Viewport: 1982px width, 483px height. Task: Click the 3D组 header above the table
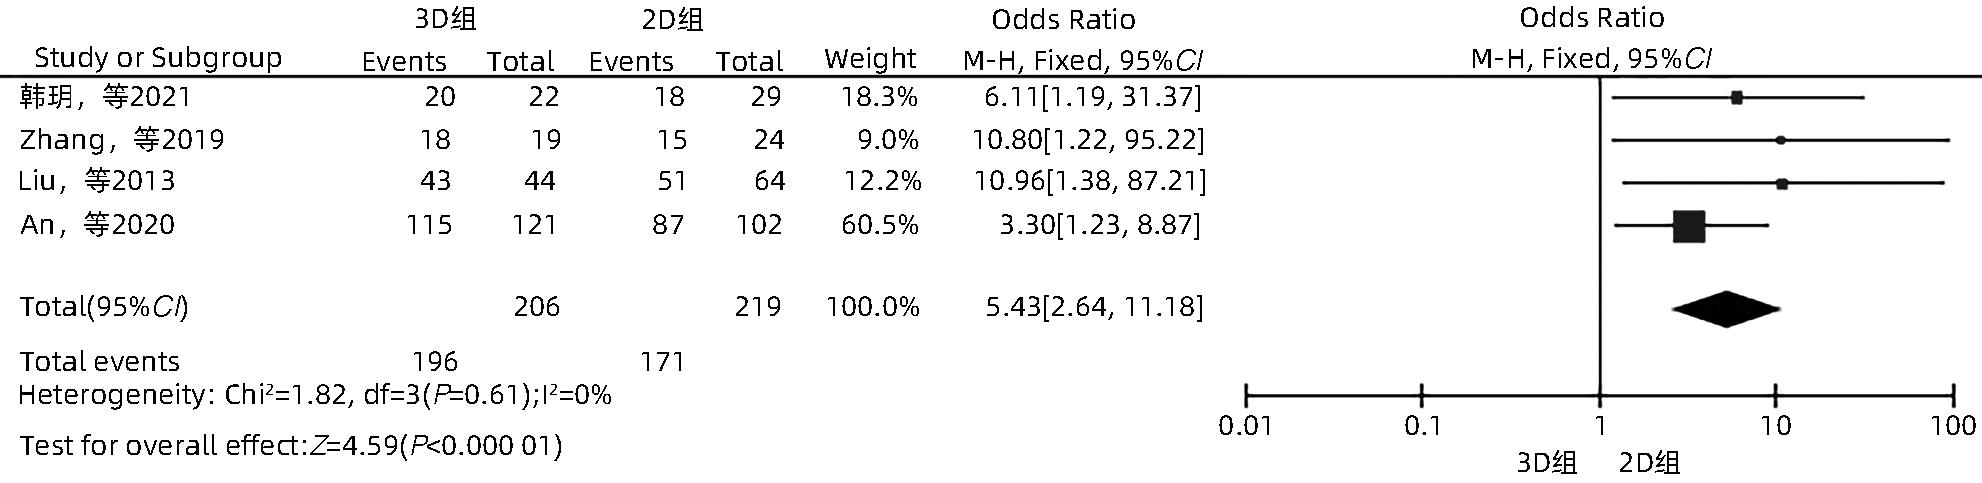tap(446, 19)
